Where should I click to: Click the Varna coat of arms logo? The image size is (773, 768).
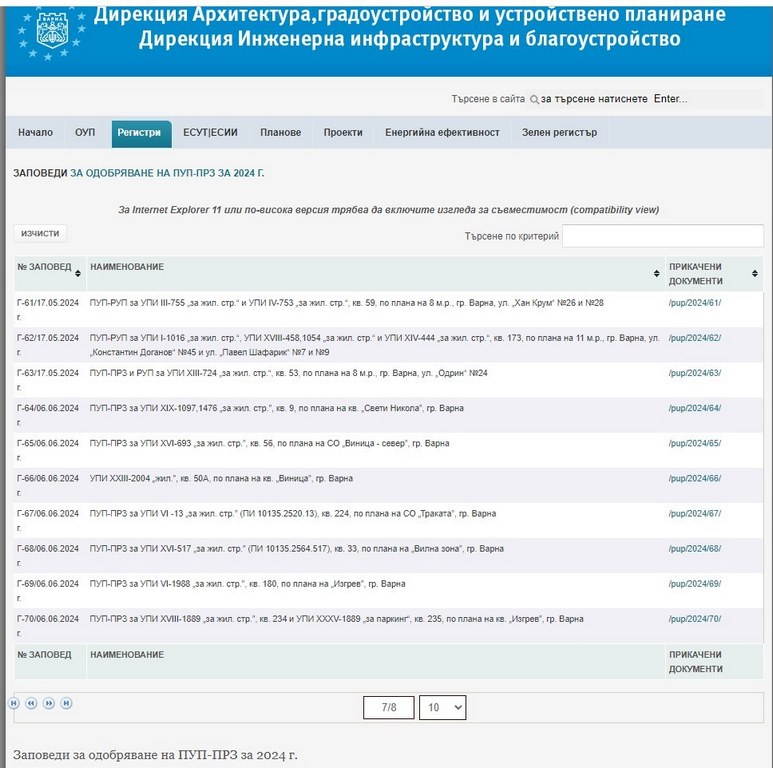(x=50, y=31)
